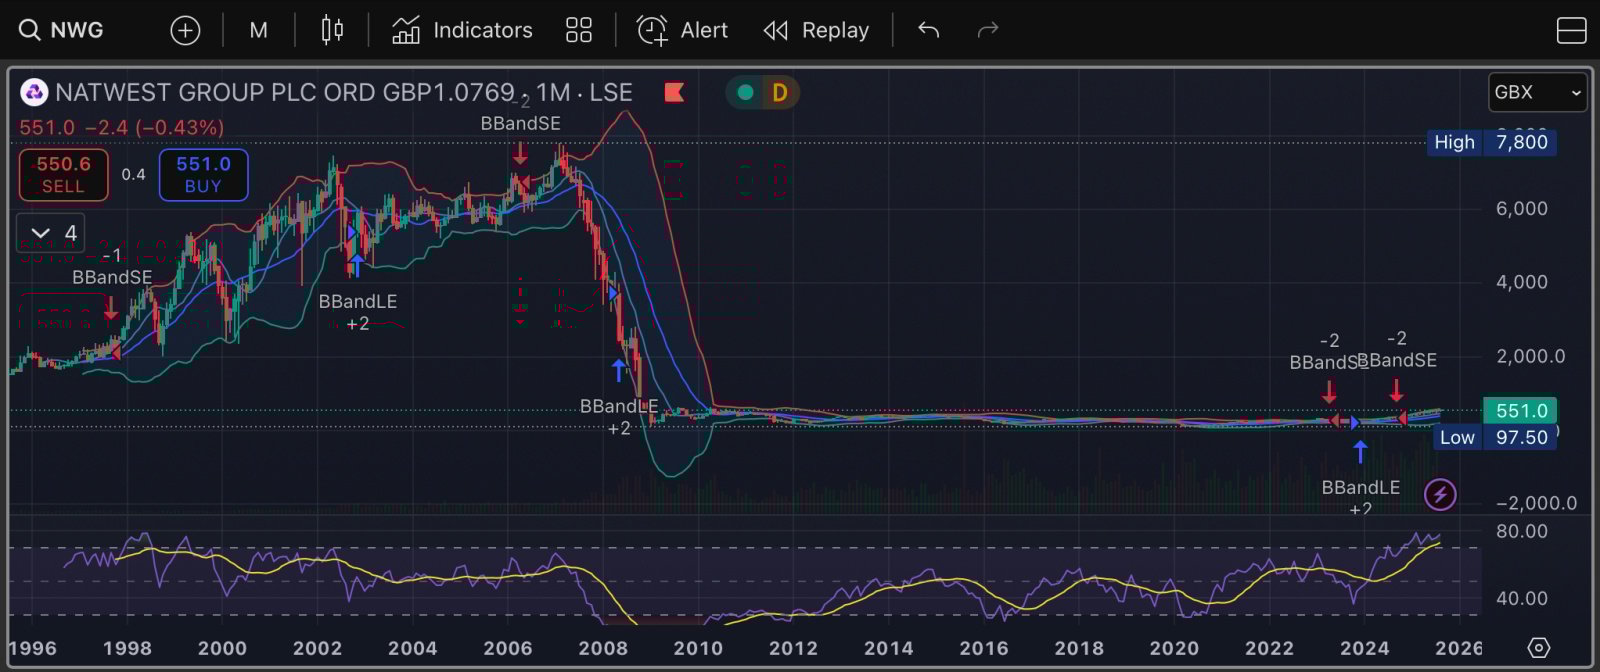
Task: Click the 40.00 RSI scale label
Action: (x=1521, y=598)
